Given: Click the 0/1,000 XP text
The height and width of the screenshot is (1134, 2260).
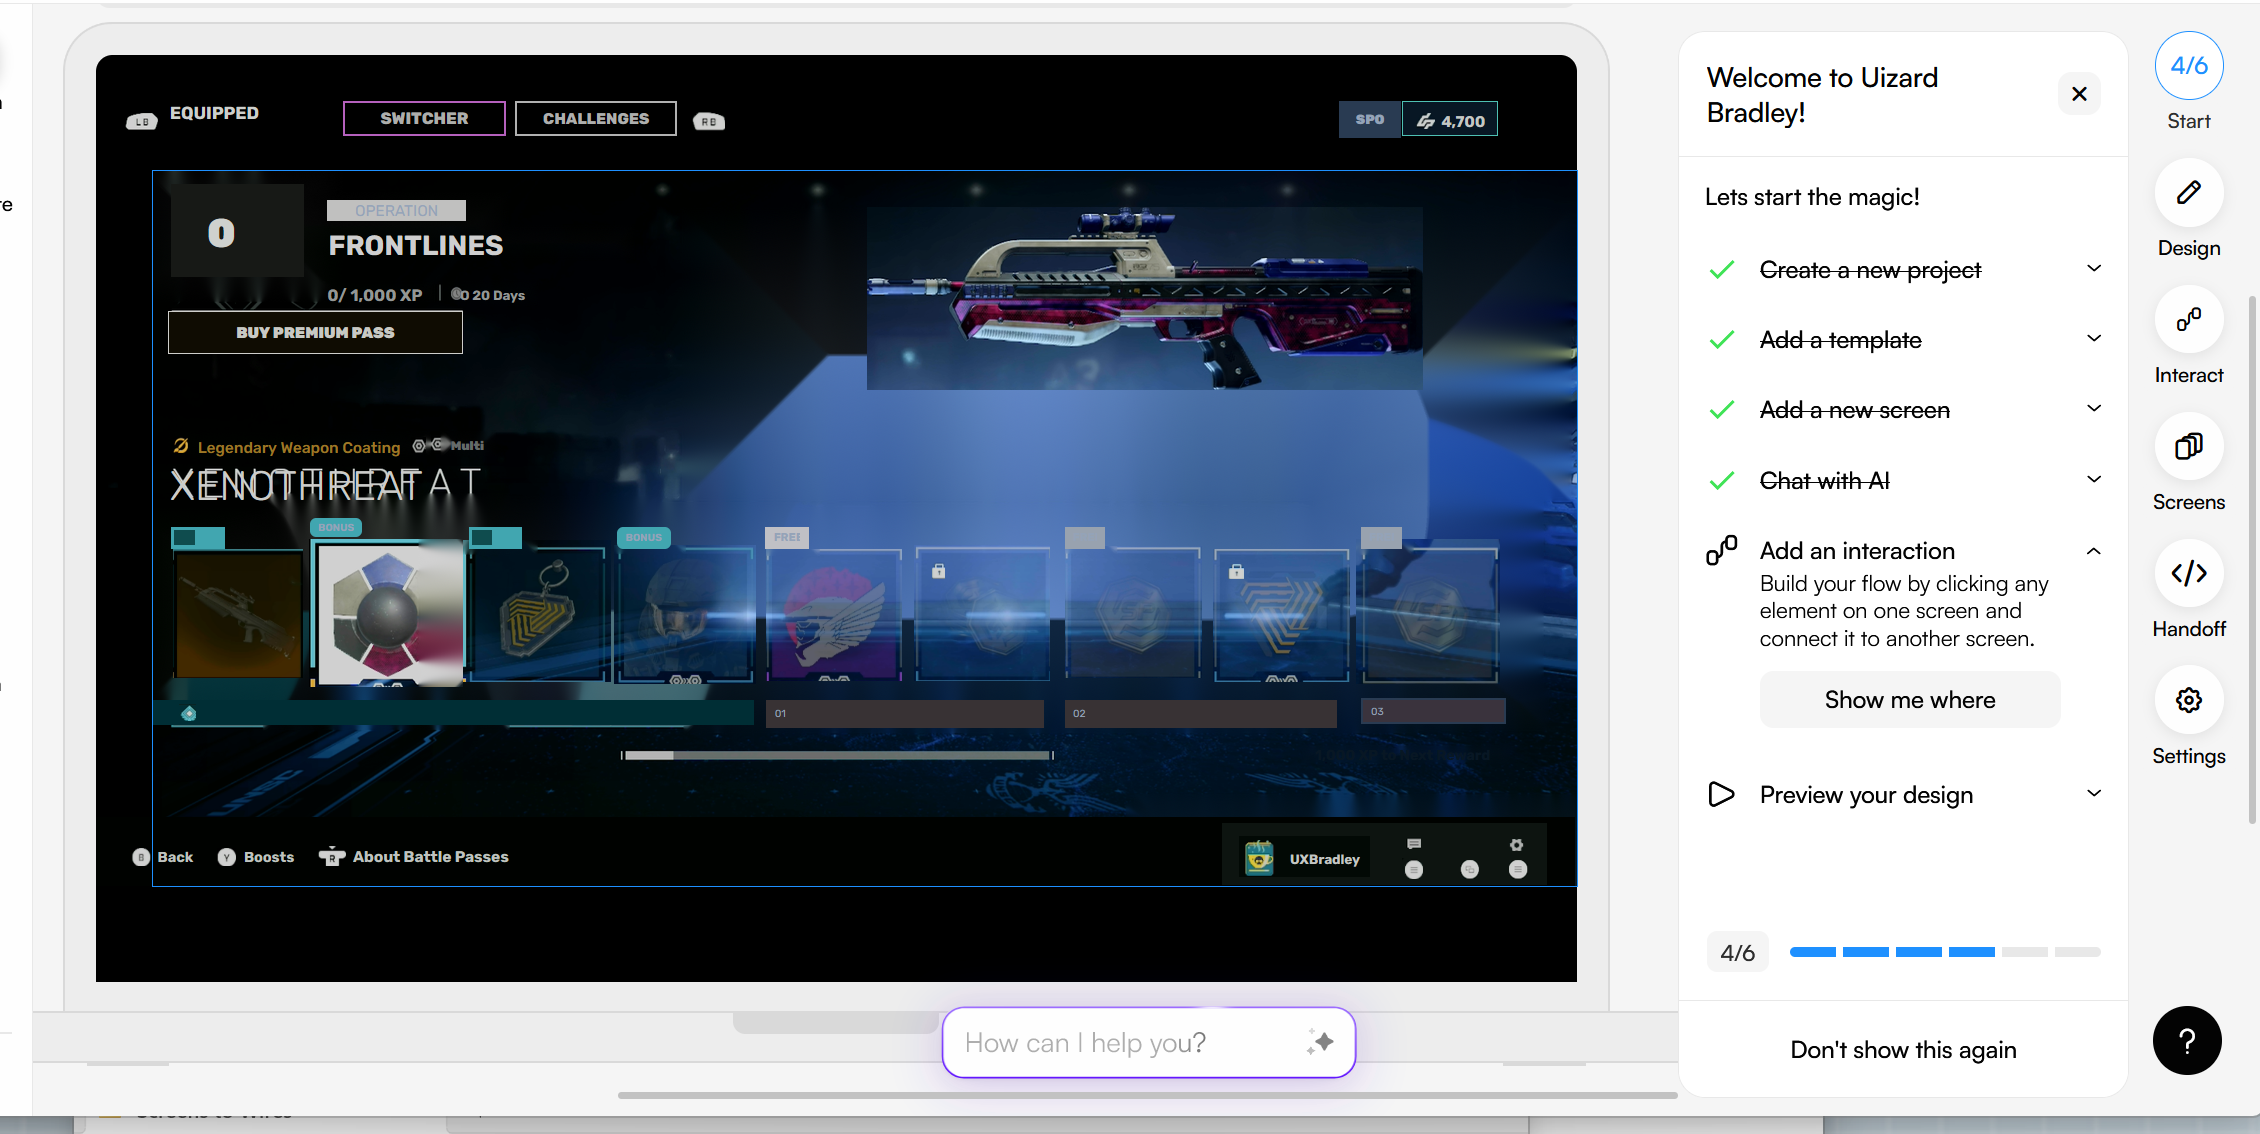Looking at the screenshot, I should (375, 295).
